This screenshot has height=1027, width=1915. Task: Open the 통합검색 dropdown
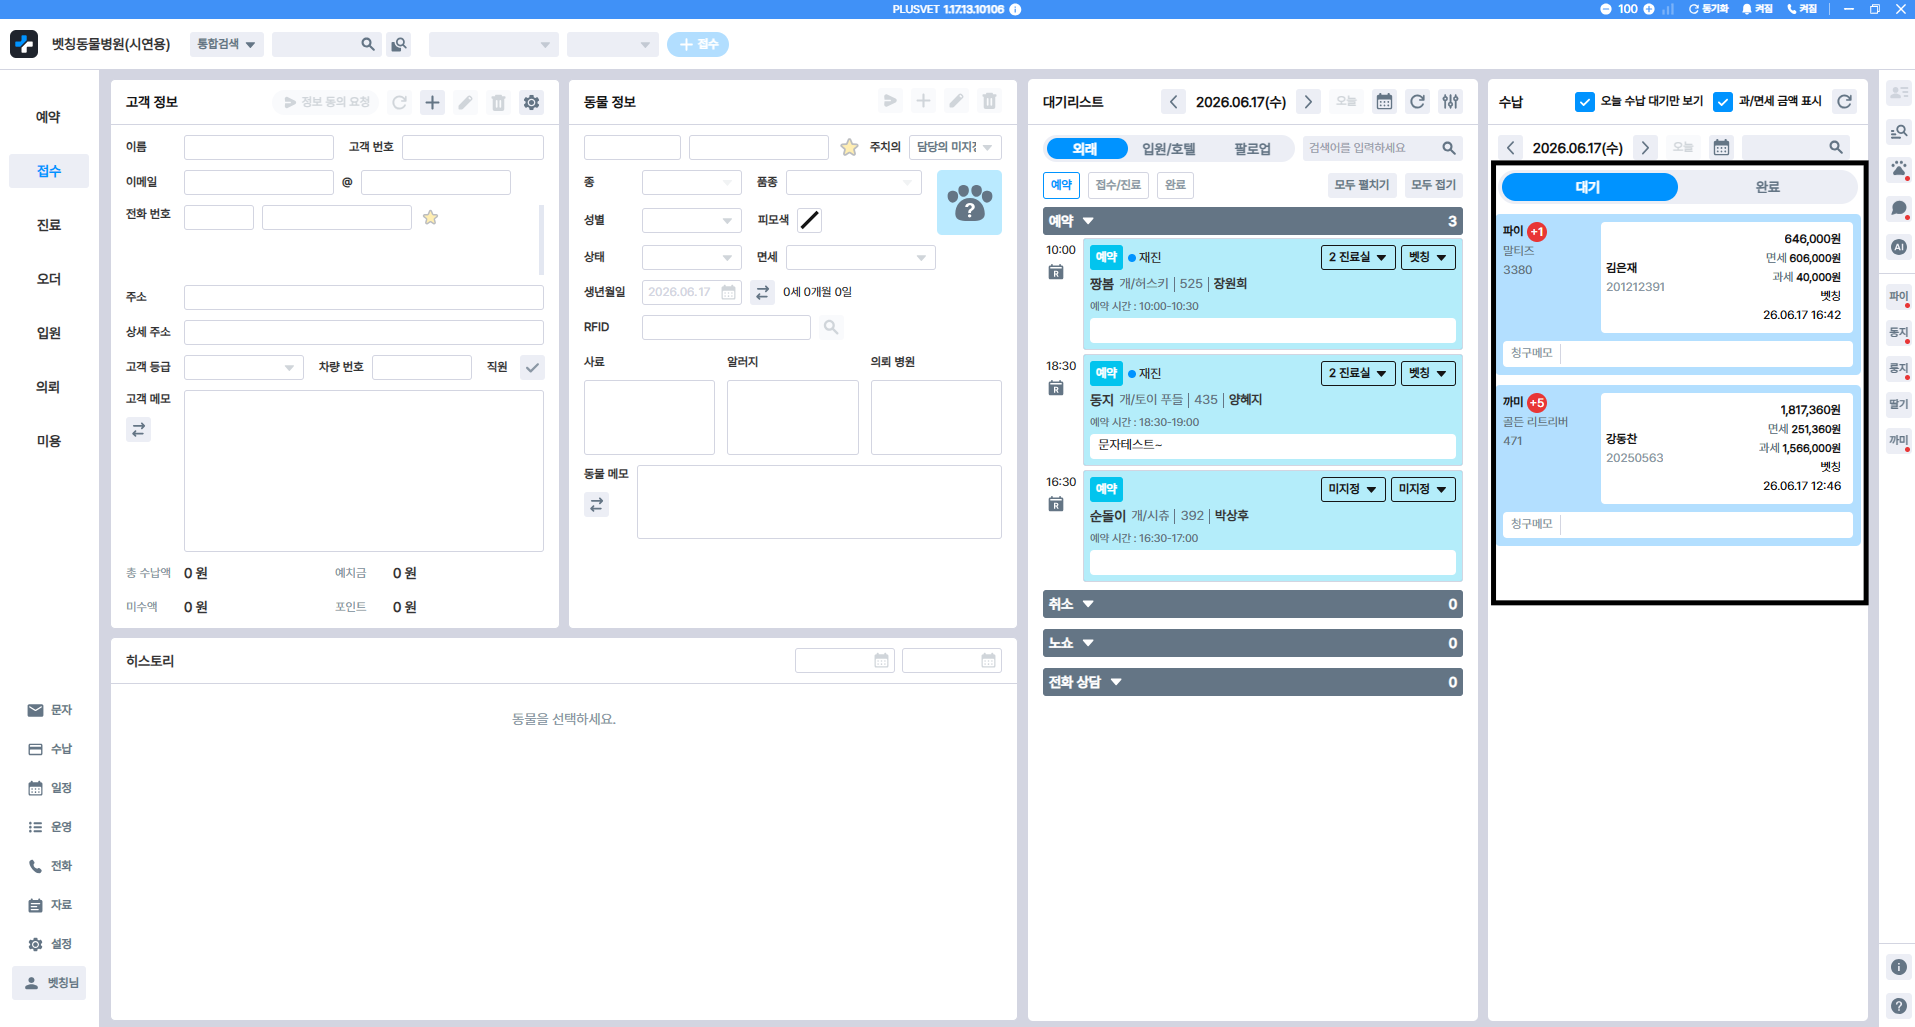tap(226, 44)
